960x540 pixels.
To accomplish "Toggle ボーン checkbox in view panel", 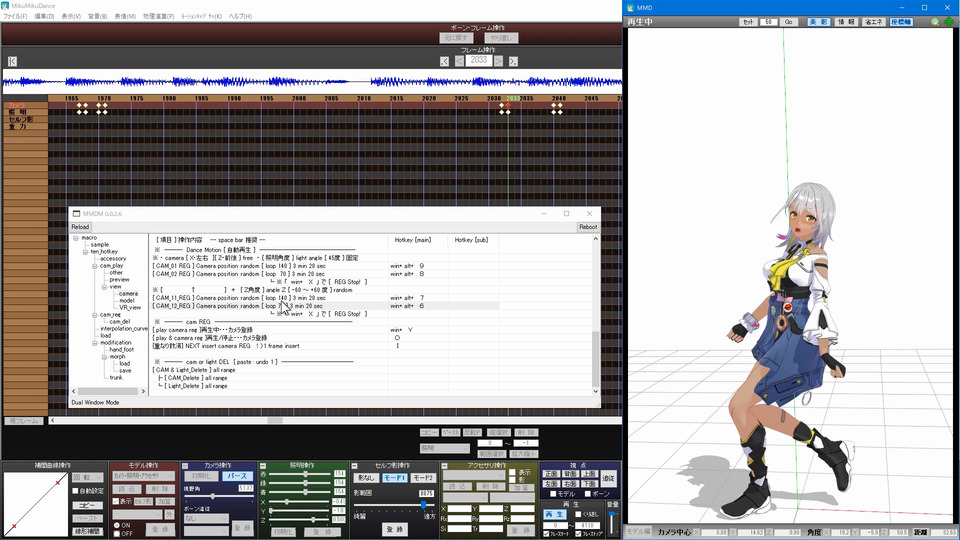I will tap(587, 493).
